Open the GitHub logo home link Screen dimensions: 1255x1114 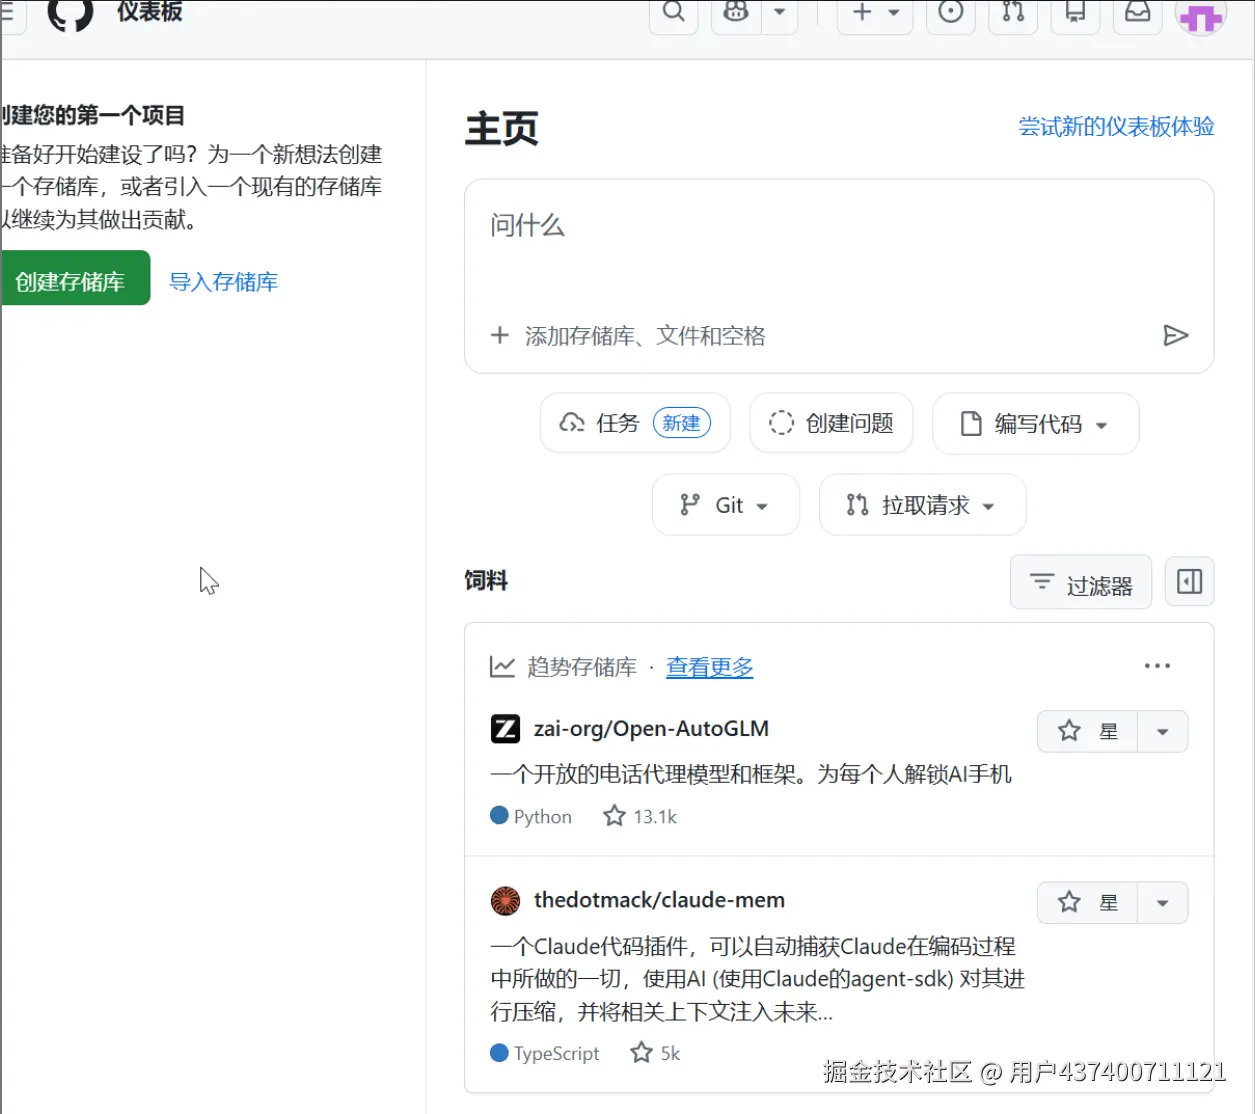click(x=70, y=14)
